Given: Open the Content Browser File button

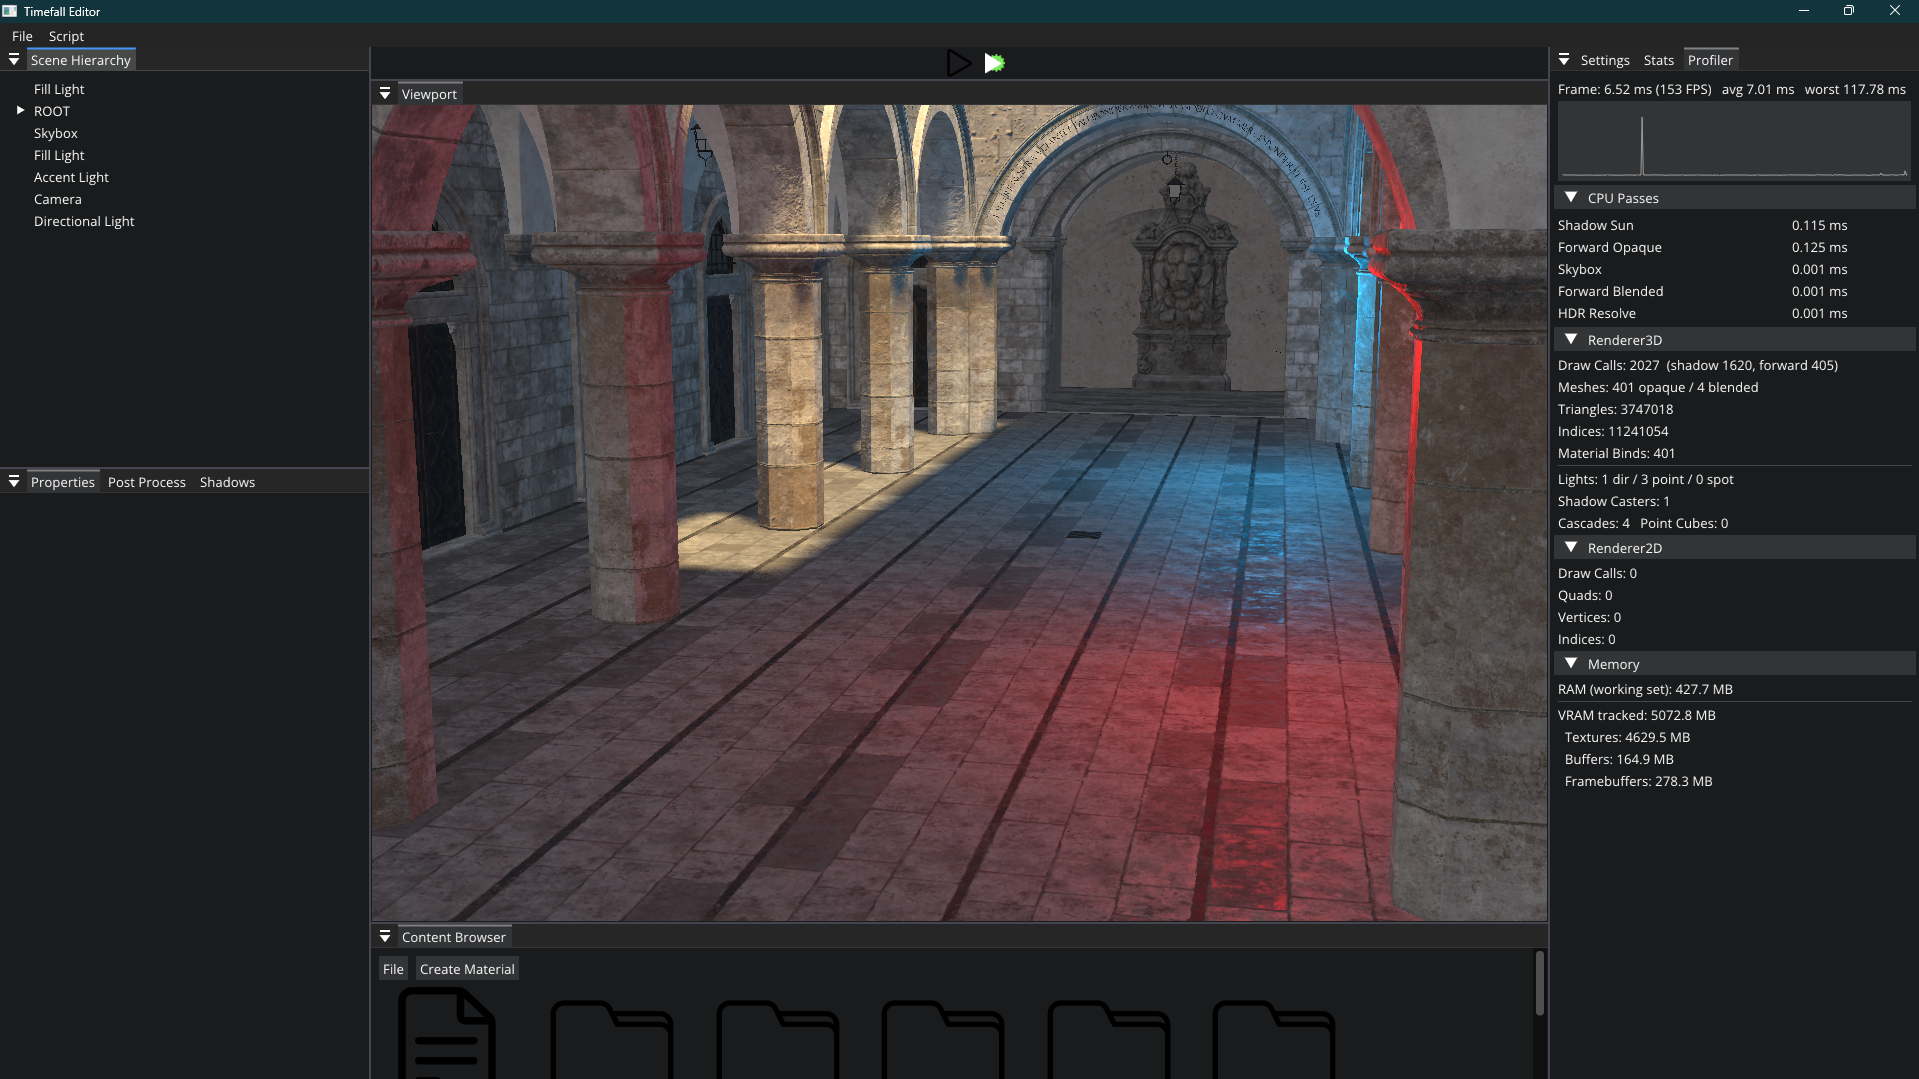Looking at the screenshot, I should pos(393,969).
